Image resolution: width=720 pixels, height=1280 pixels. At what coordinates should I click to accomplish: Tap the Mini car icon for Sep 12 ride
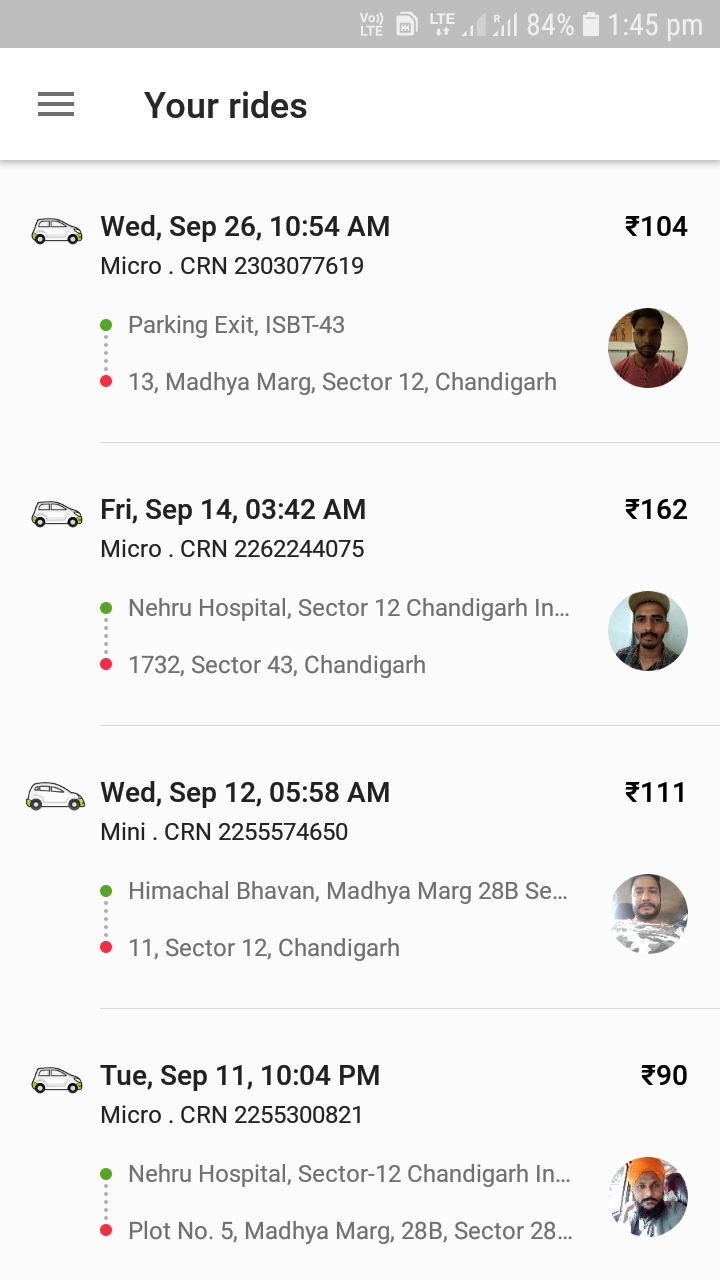pos(56,796)
